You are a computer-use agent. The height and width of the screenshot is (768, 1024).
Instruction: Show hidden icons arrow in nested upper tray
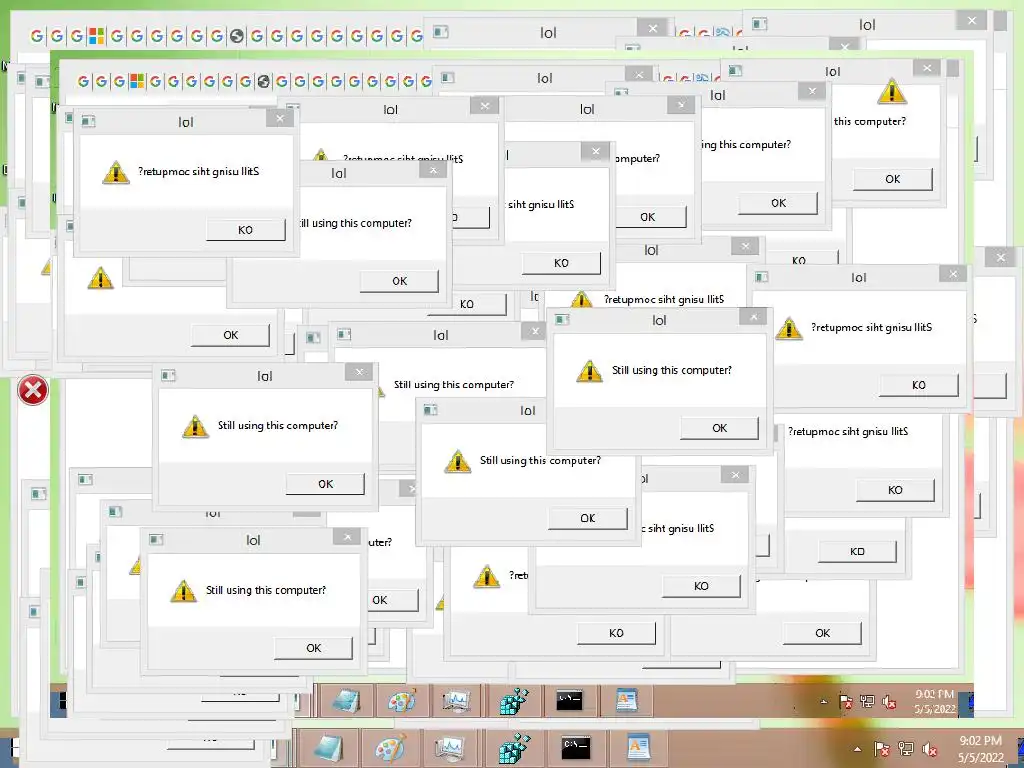tap(824, 702)
